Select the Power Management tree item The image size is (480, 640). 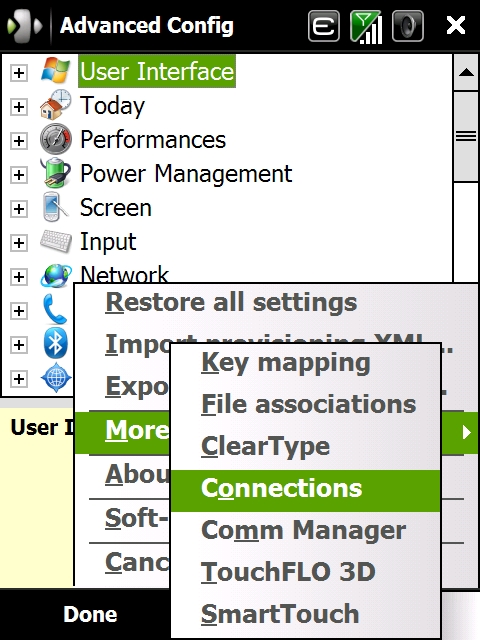pyautogui.click(x=186, y=174)
